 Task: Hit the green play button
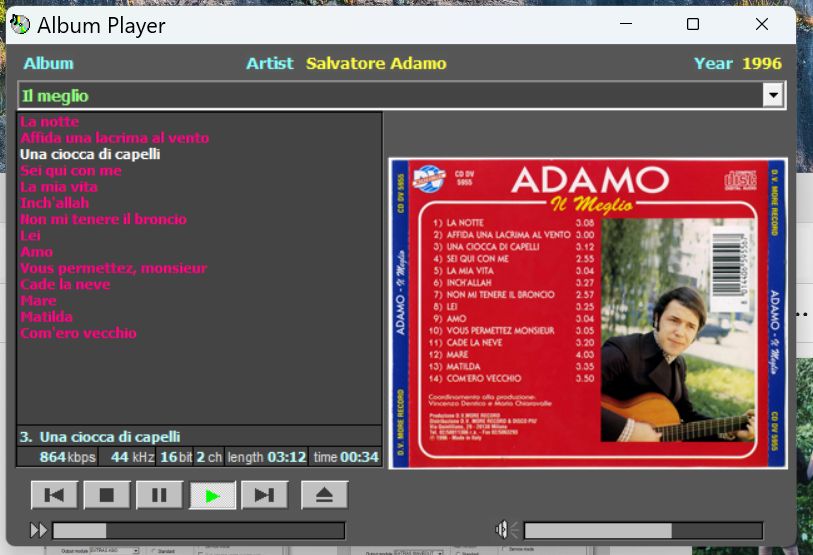tap(212, 495)
